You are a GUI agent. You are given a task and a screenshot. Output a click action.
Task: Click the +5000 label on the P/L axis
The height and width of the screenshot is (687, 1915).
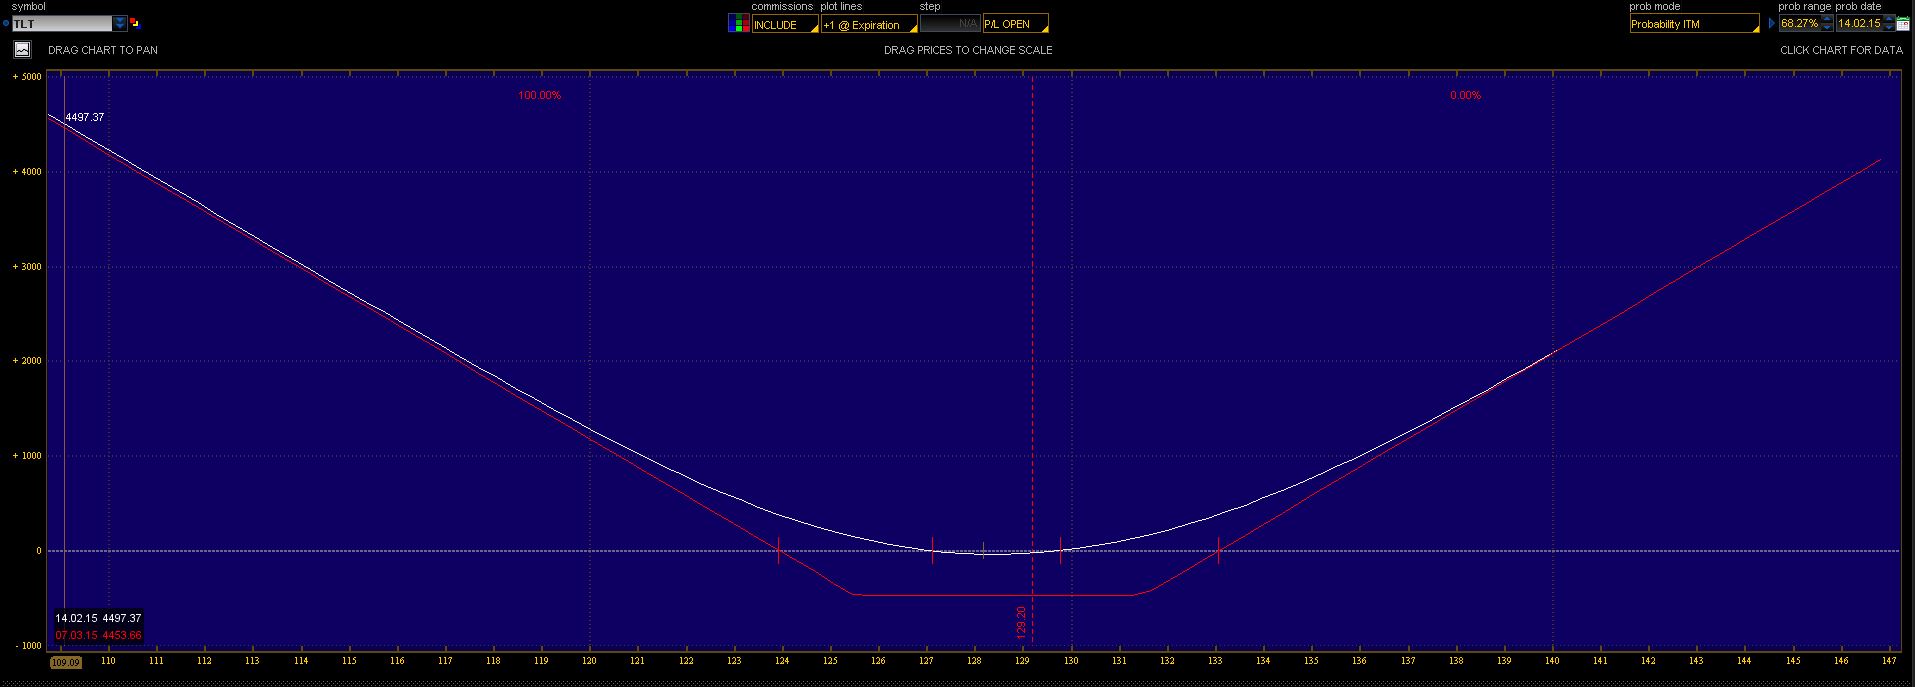pyautogui.click(x=27, y=77)
